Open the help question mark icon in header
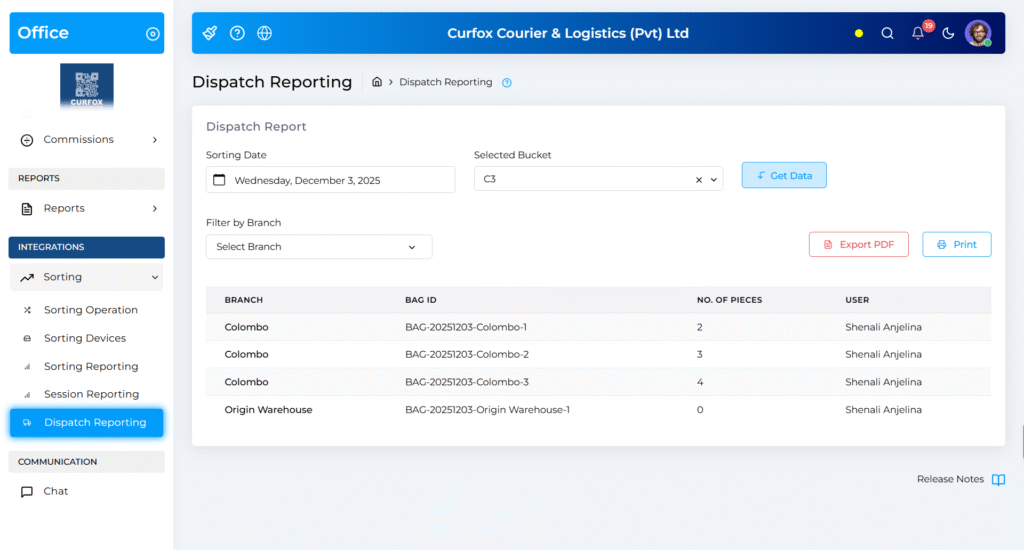Image resolution: width=1024 pixels, height=550 pixels. point(237,33)
